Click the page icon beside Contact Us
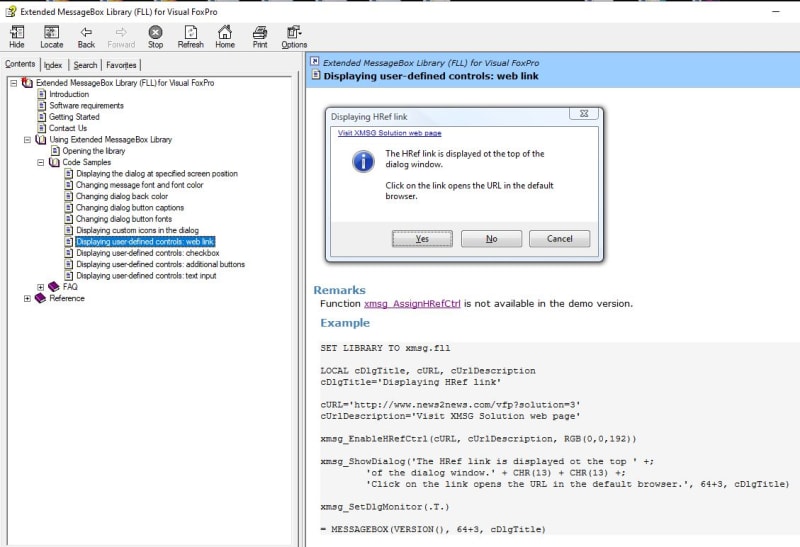 (x=42, y=128)
